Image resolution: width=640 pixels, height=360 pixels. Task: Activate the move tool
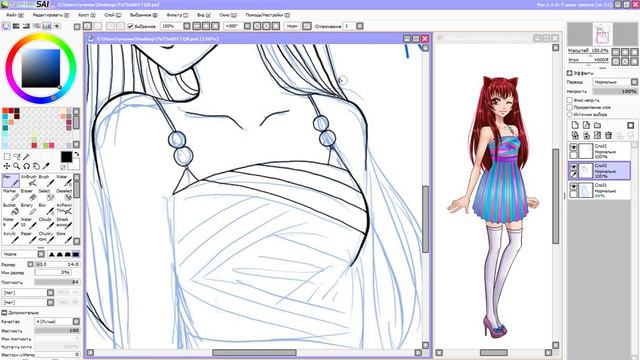coord(7,166)
